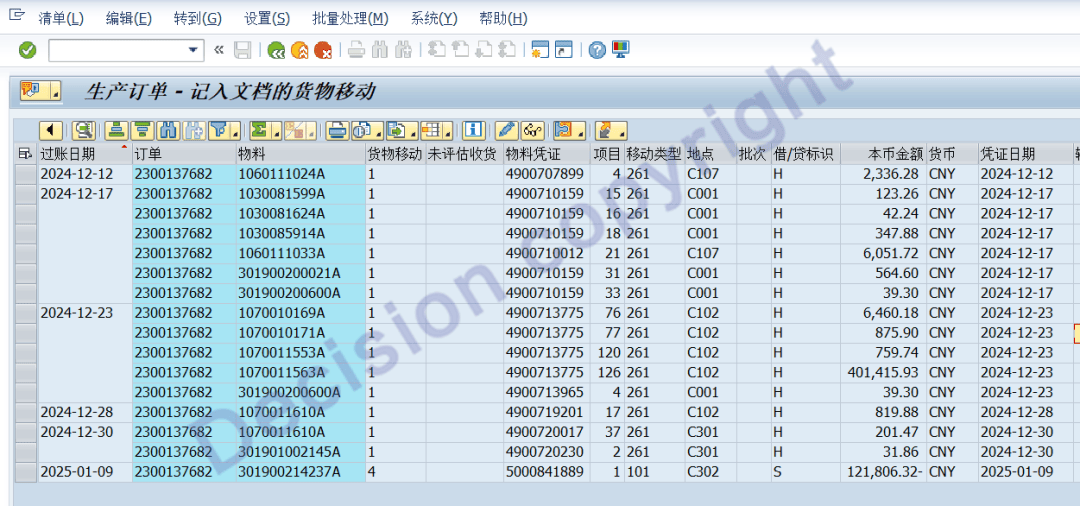Click the pencil Change icon in list toolbar
Viewport: 1080px width, 506px height.
click(x=506, y=130)
